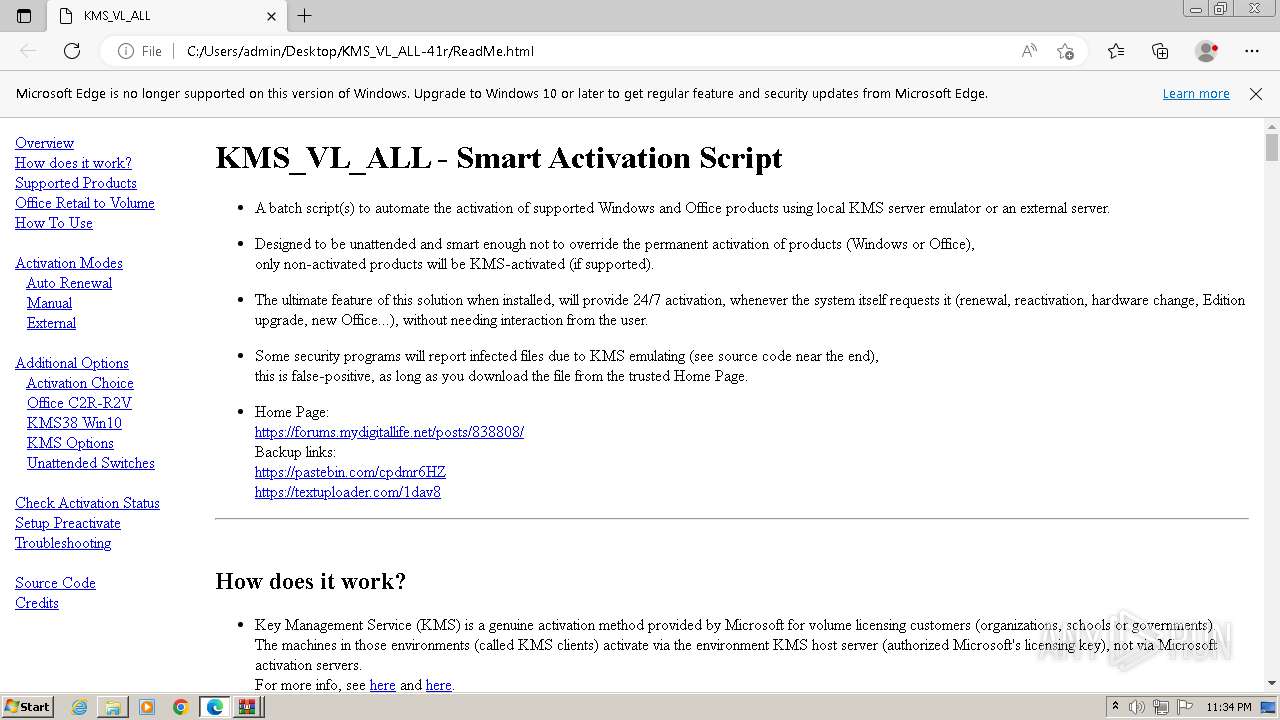Go to Overview section
Viewport: 1280px width, 720px height.
(x=44, y=143)
